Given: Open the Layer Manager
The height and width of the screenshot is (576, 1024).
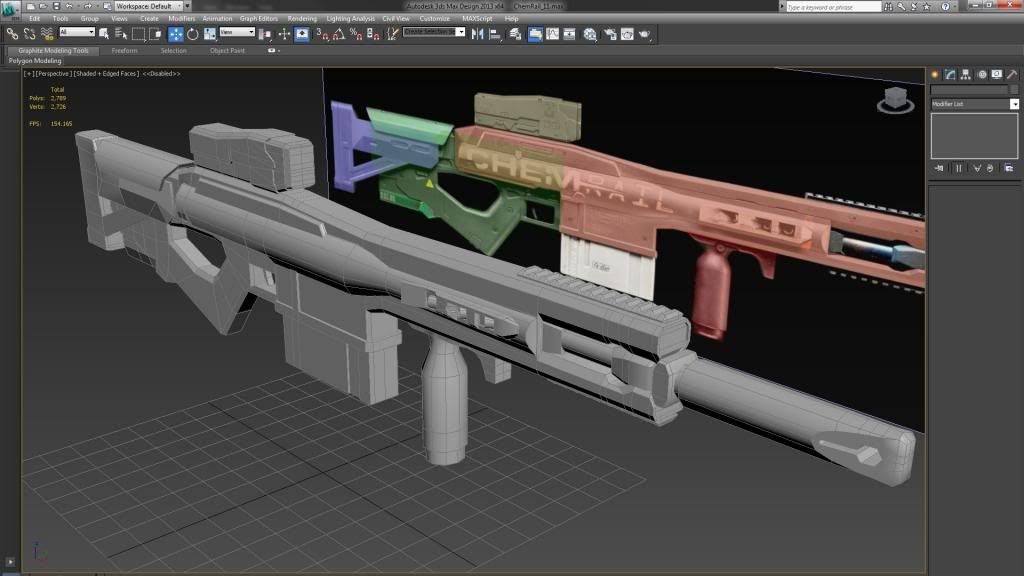Looking at the screenshot, I should pos(515,34).
